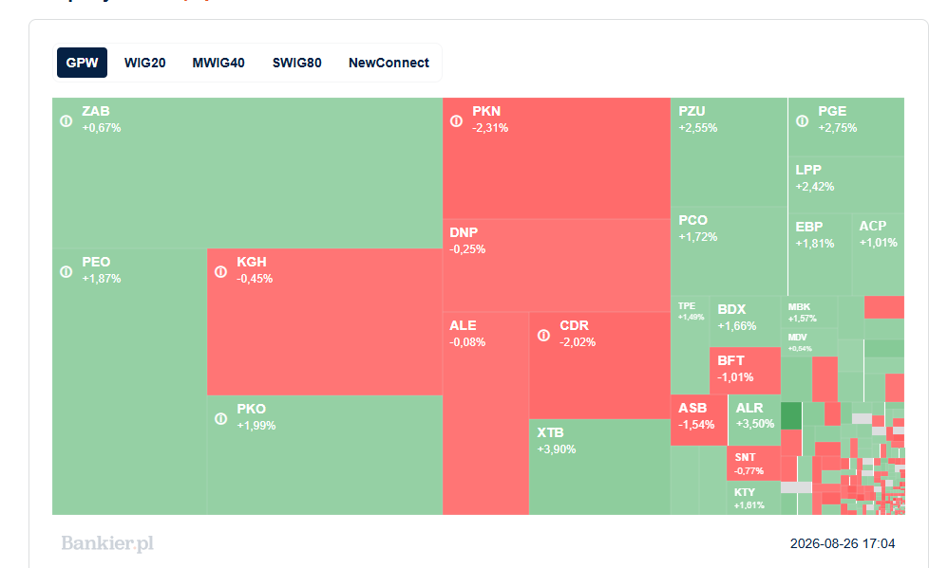This screenshot has width=948, height=568.
Task: Click the Bankier.pl logo link
Action: click(108, 543)
